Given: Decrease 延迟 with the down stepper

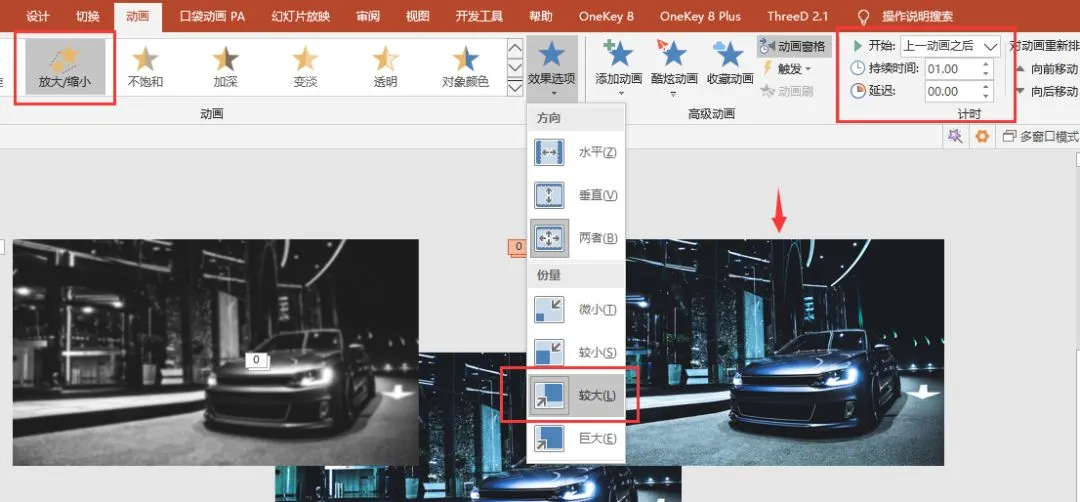Looking at the screenshot, I should click(986, 96).
